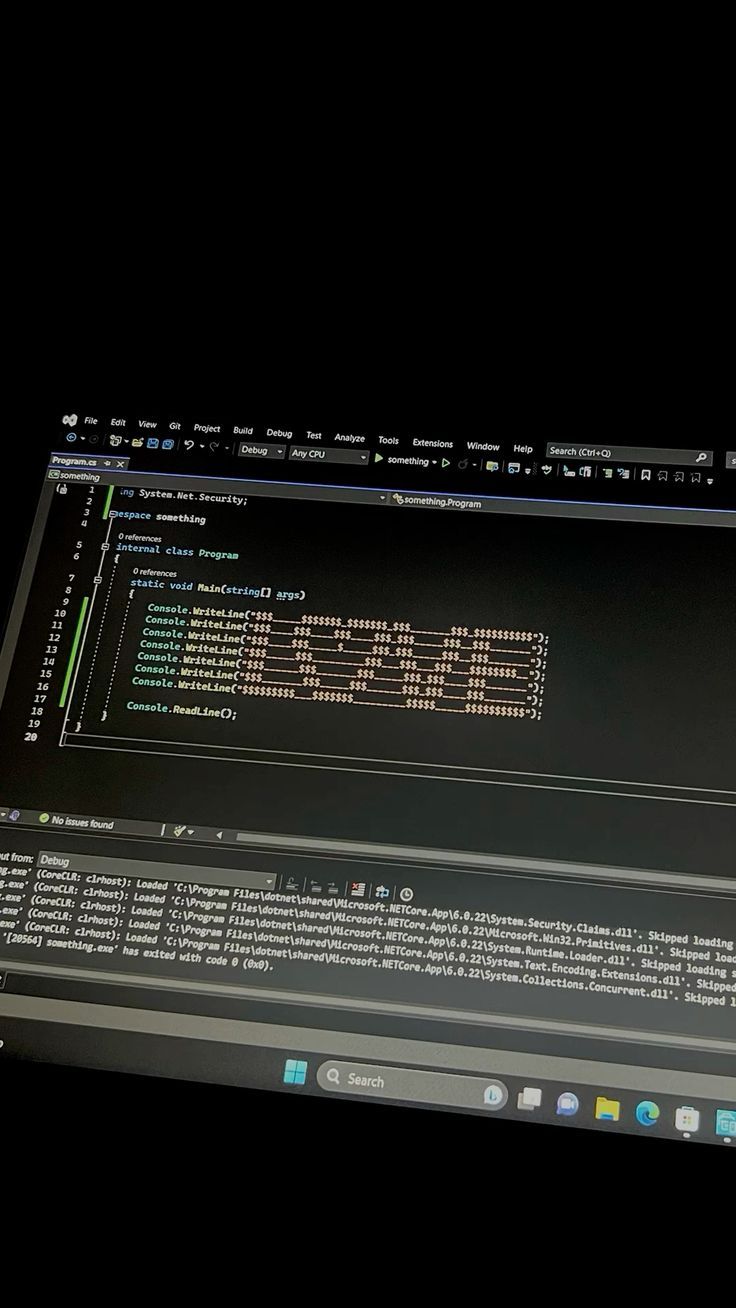Open the Edit menu
This screenshot has height=1308, width=736.
tap(118, 423)
